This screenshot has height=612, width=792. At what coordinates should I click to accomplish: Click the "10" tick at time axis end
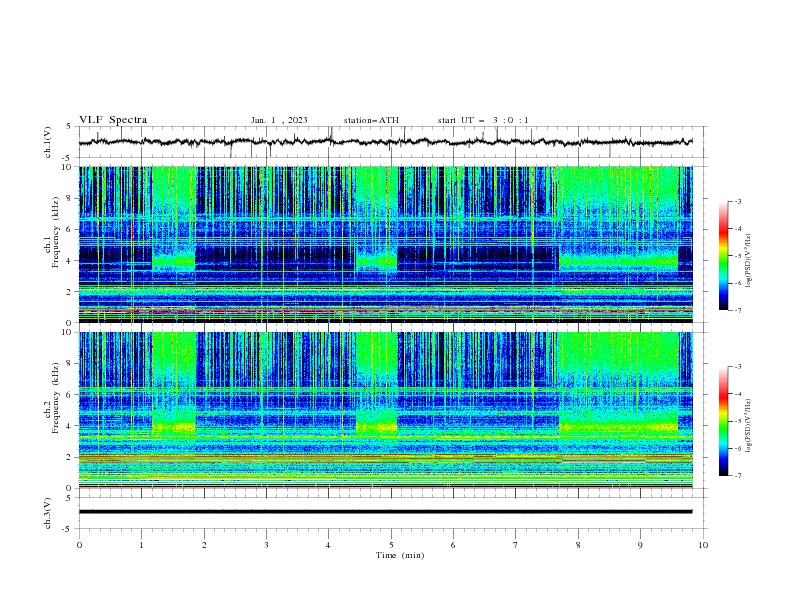703,545
